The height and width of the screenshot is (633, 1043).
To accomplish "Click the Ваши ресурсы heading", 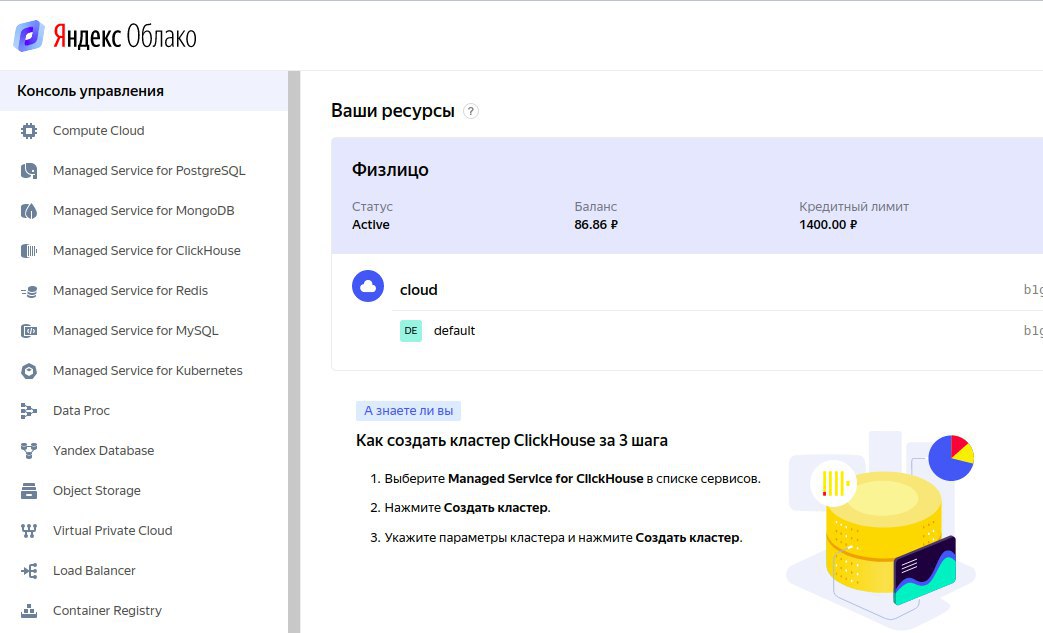I will point(392,111).
